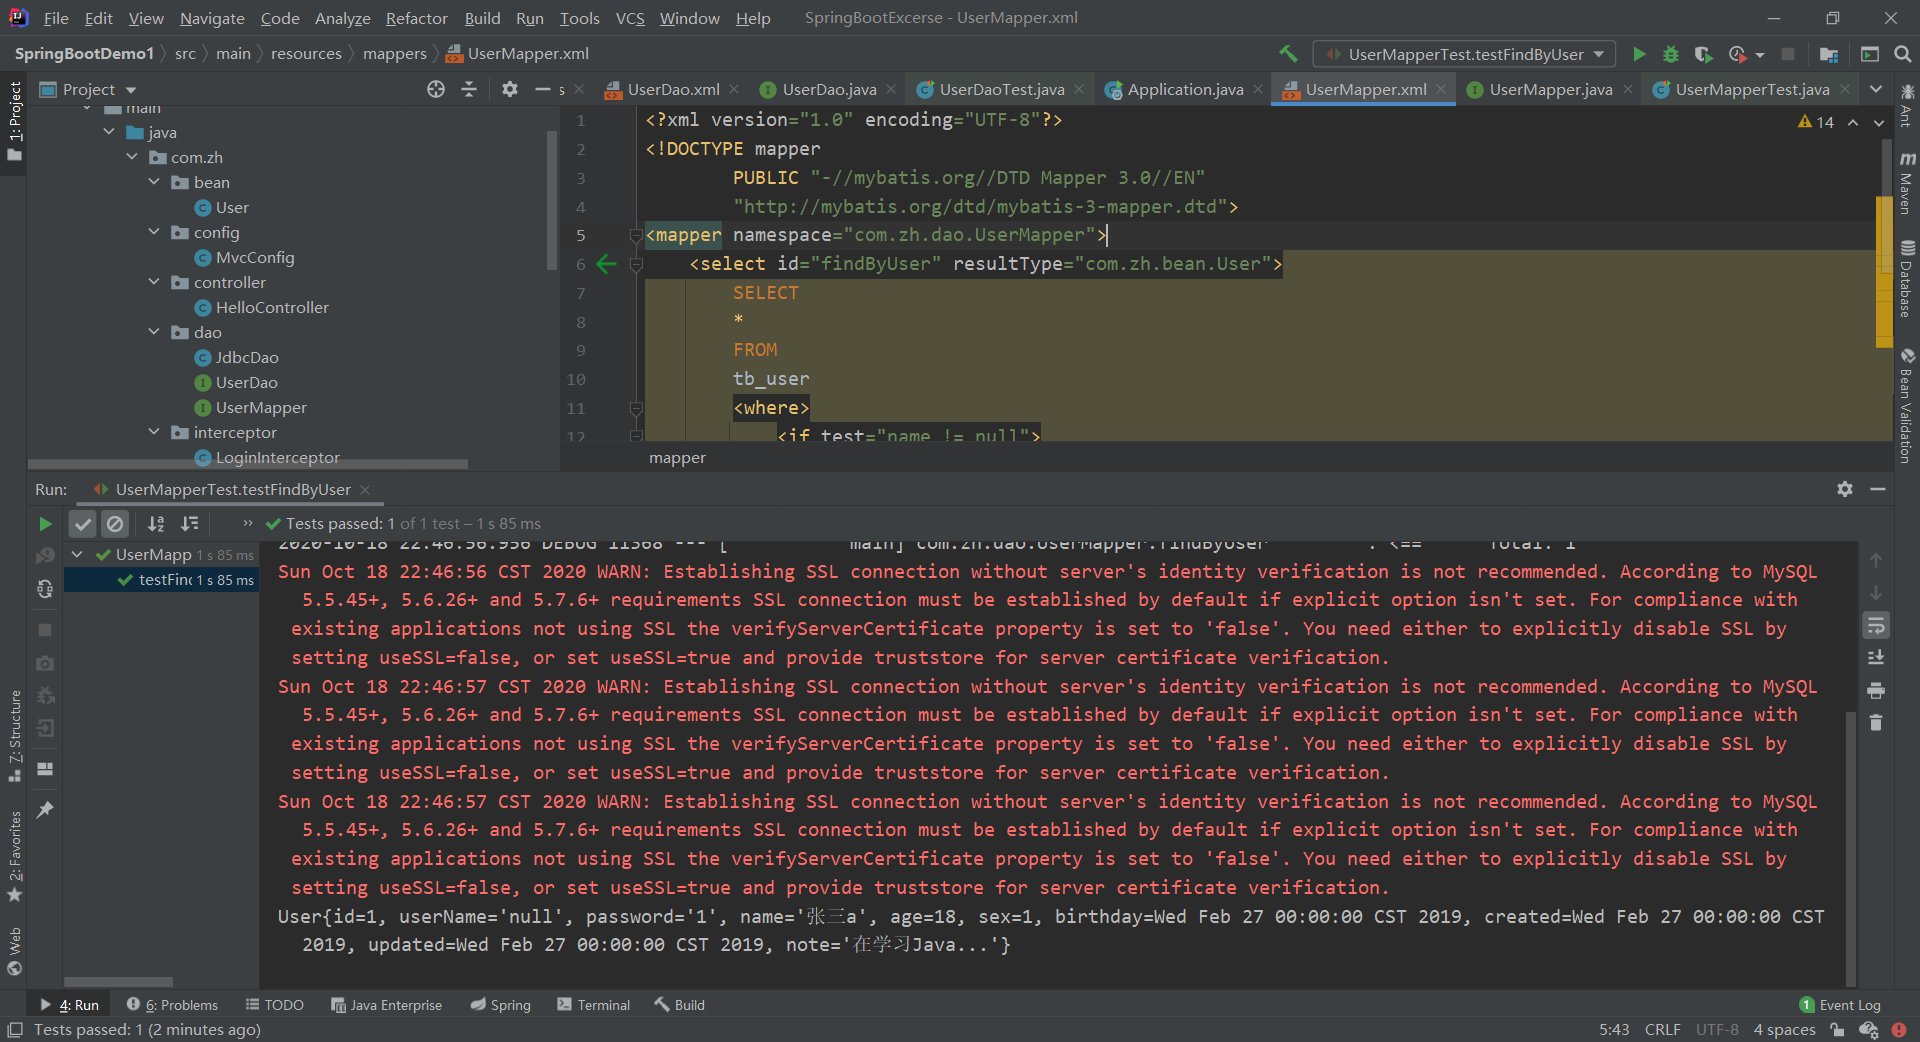1920x1042 pixels.
Task: Show hidden editor tabs dropdown
Action: click(x=1876, y=89)
